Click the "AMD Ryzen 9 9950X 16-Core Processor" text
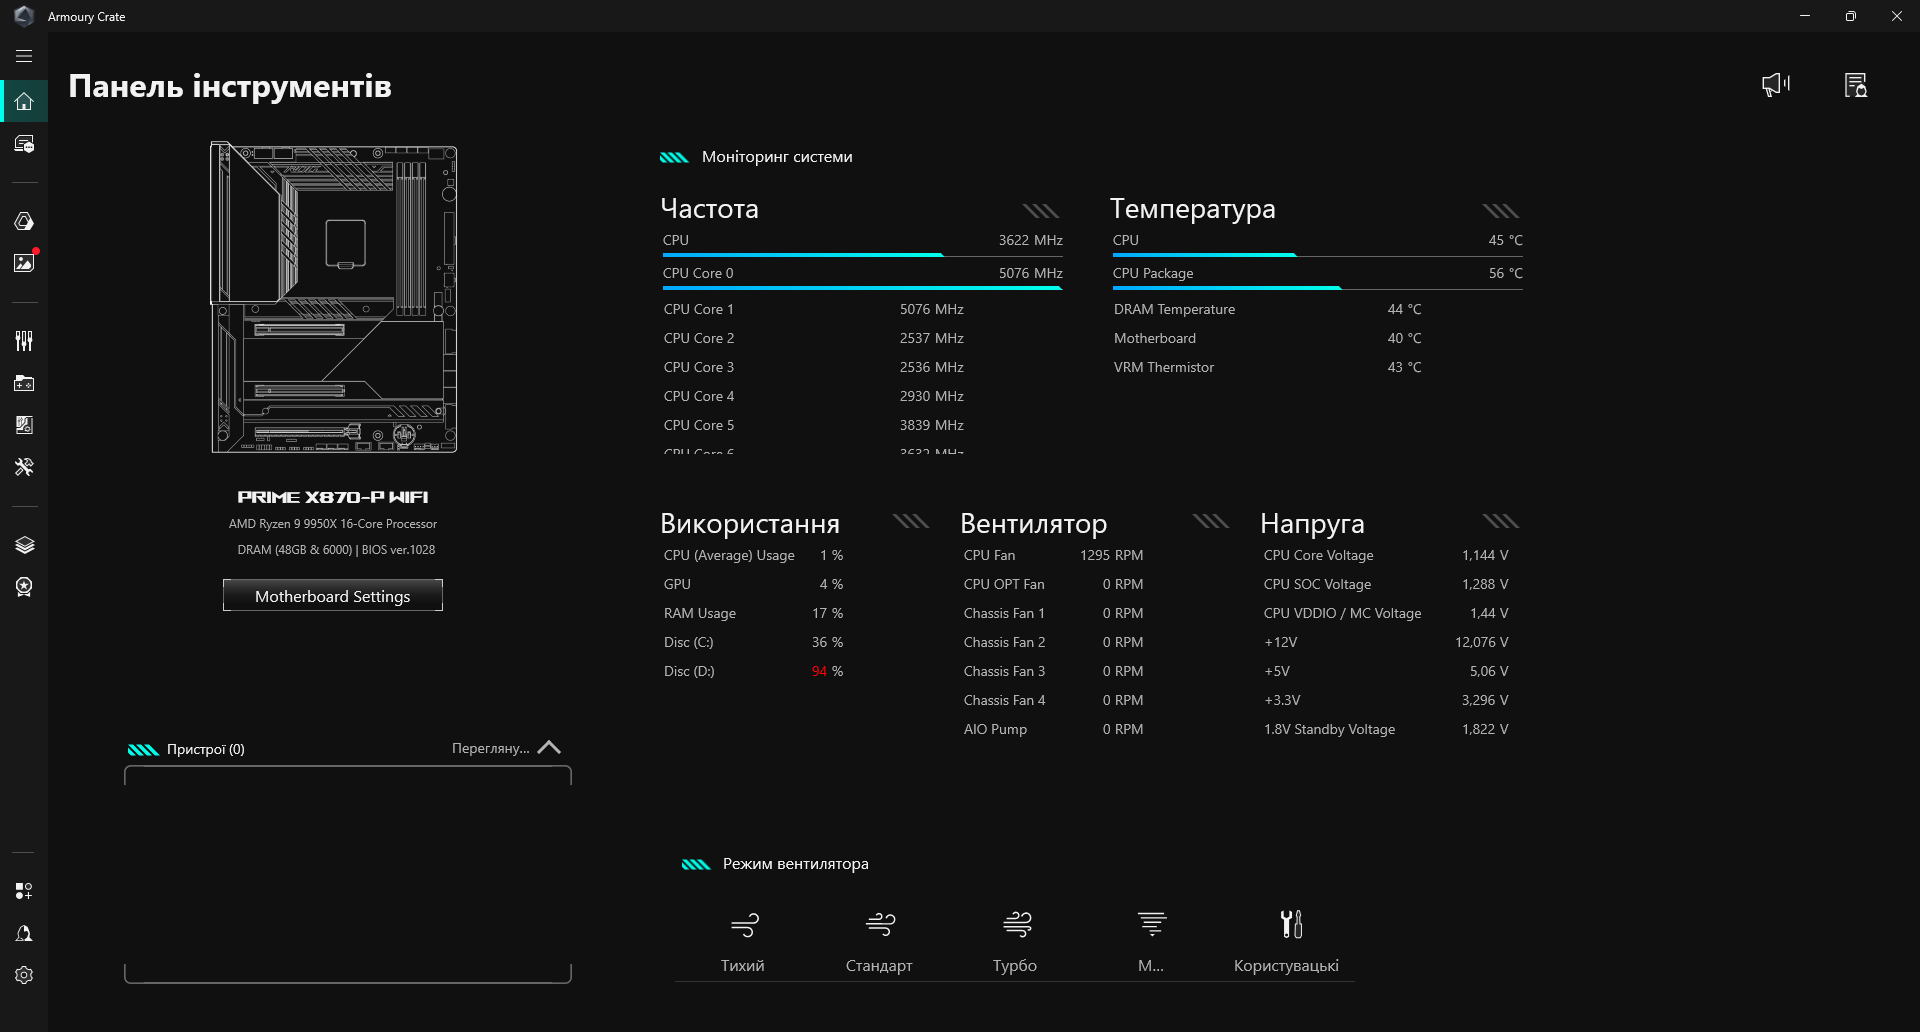Screen dimensions: 1920x1032 (333, 524)
